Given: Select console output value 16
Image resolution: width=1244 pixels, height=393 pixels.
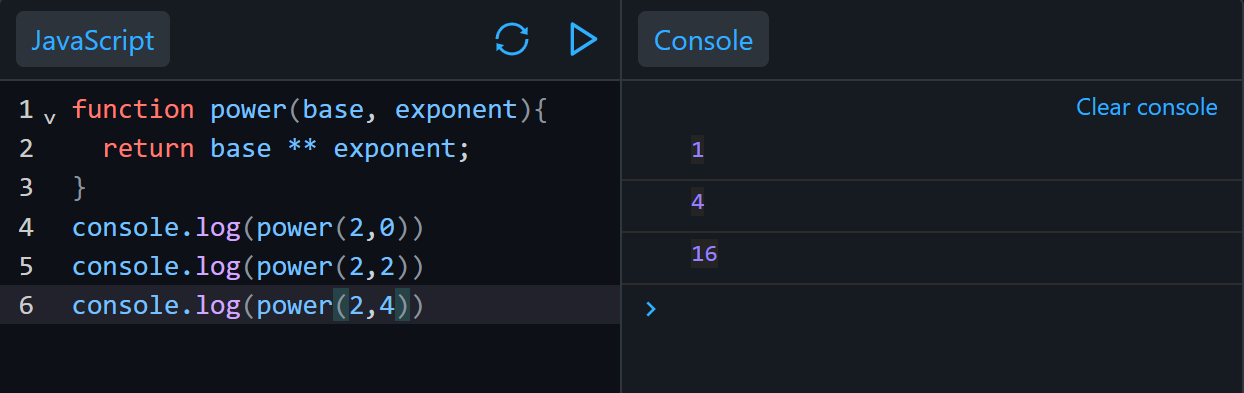Looking at the screenshot, I should coord(704,254).
